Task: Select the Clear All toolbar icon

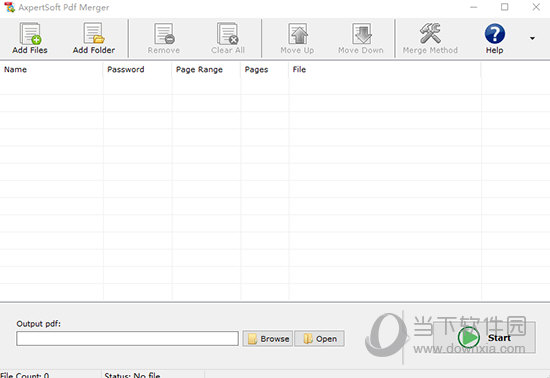Action: 228,38
